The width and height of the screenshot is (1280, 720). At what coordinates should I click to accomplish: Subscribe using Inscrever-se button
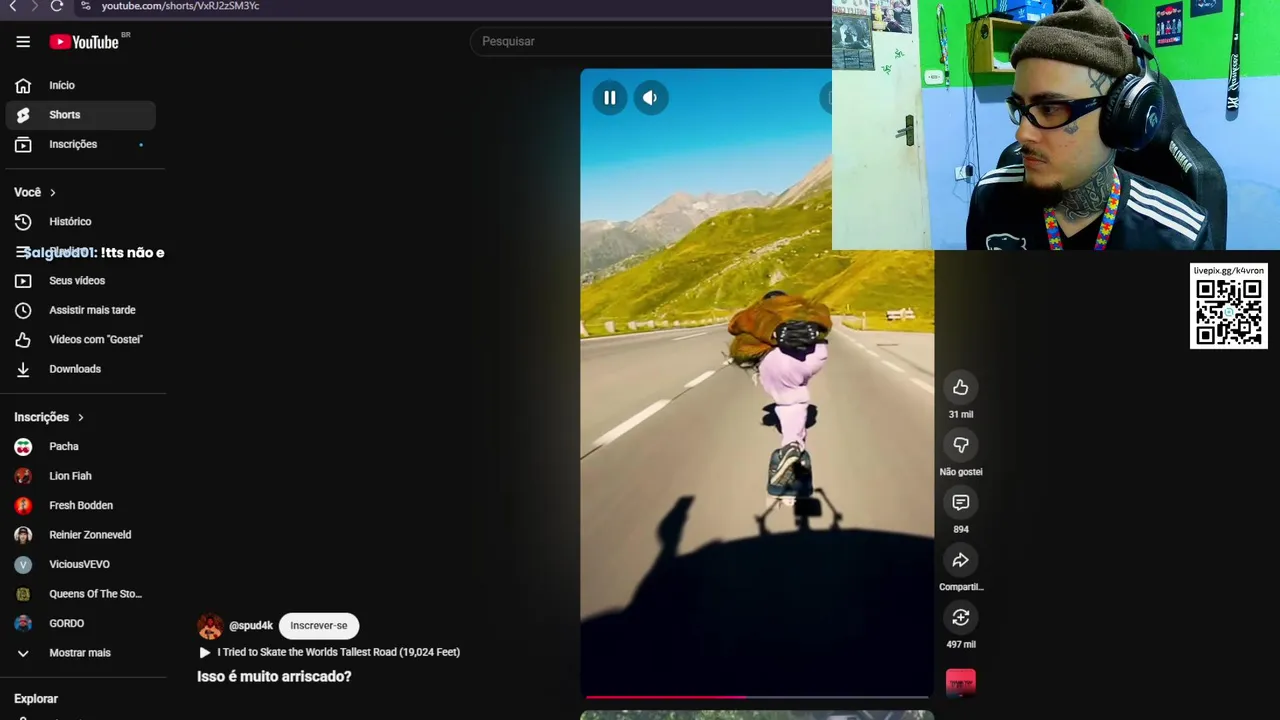click(319, 626)
